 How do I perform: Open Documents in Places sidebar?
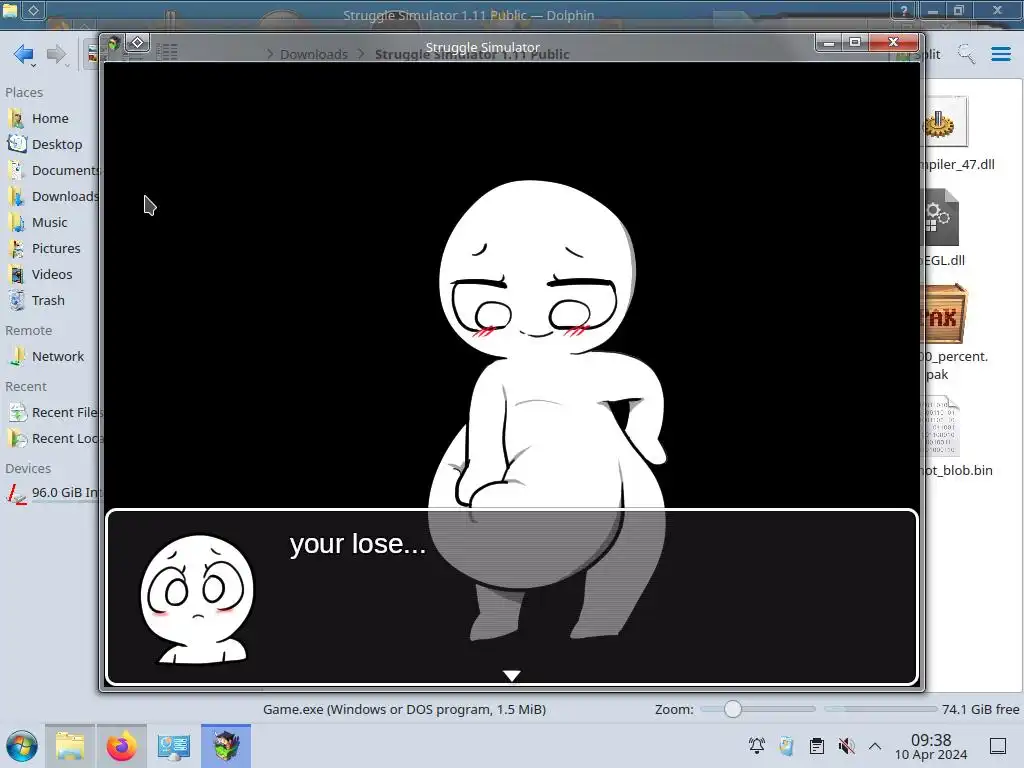click(50, 170)
